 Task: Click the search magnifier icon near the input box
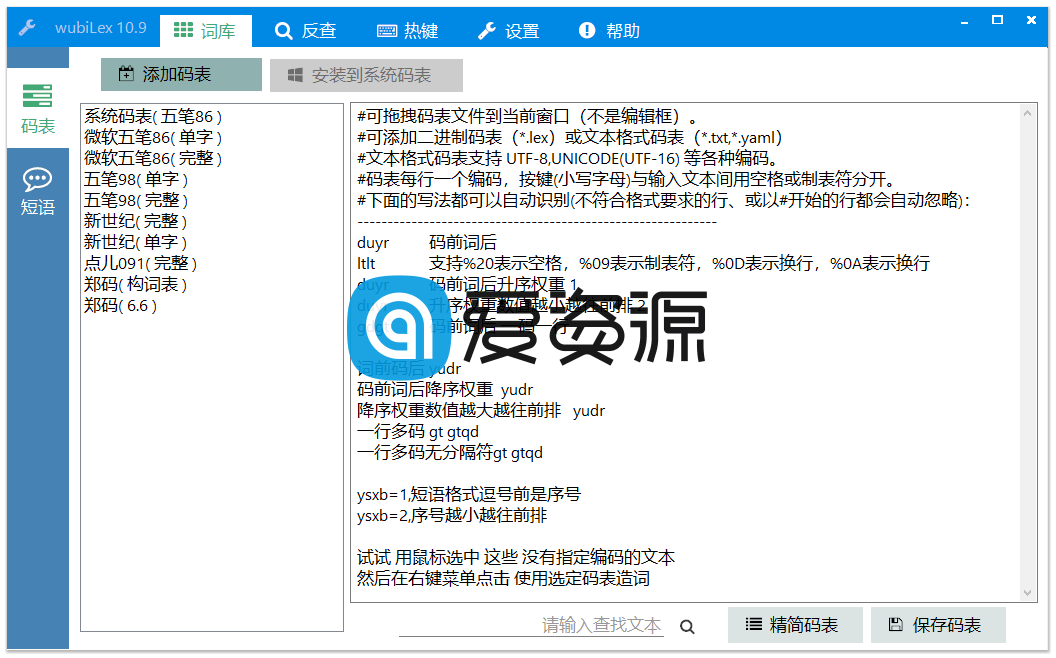click(687, 625)
